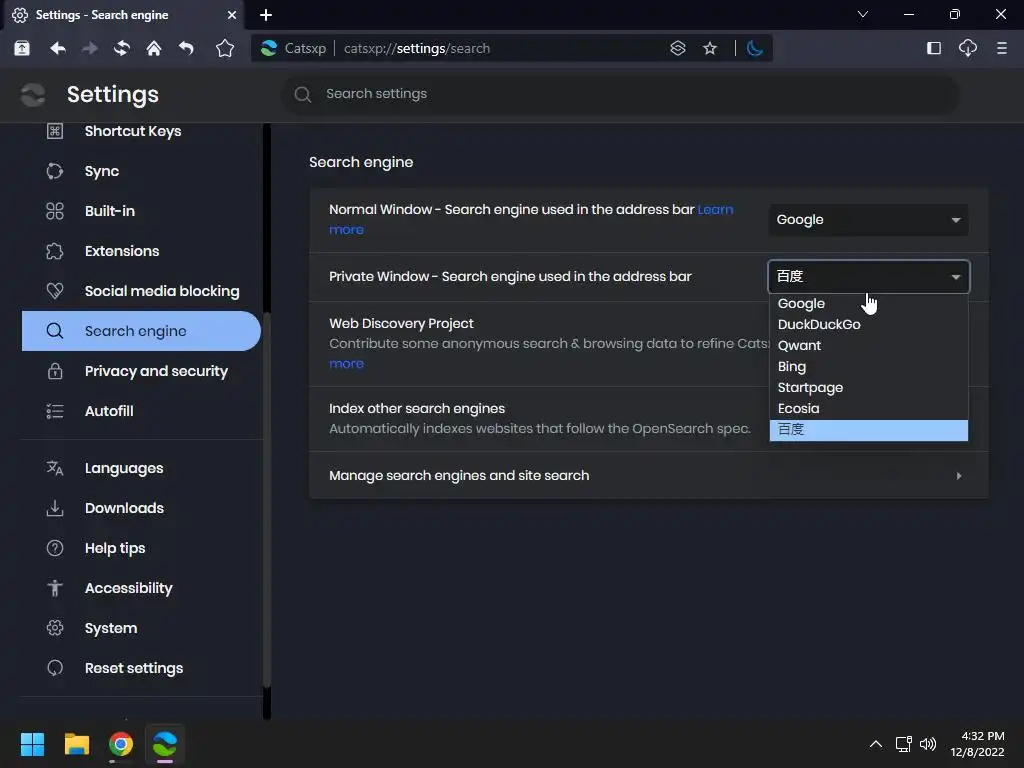Toggle night mode moon icon

pyautogui.click(x=754, y=48)
